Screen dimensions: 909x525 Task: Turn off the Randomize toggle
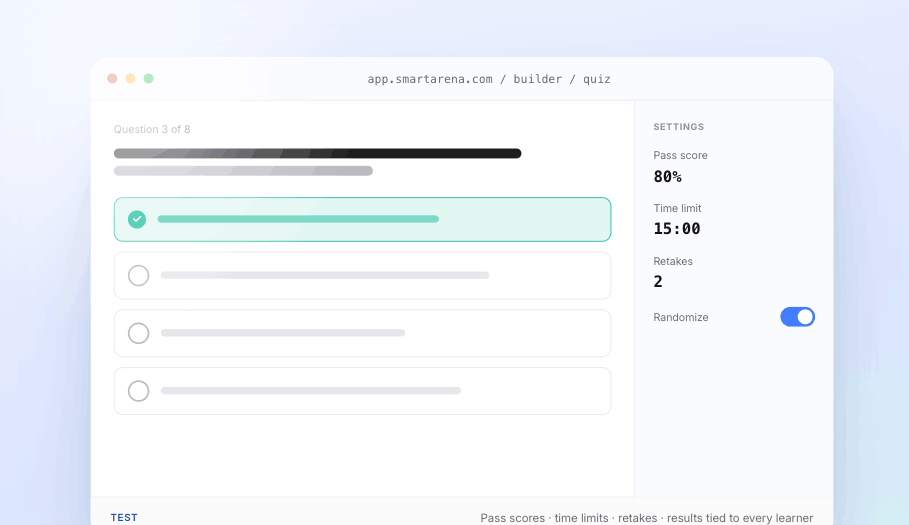coord(797,317)
